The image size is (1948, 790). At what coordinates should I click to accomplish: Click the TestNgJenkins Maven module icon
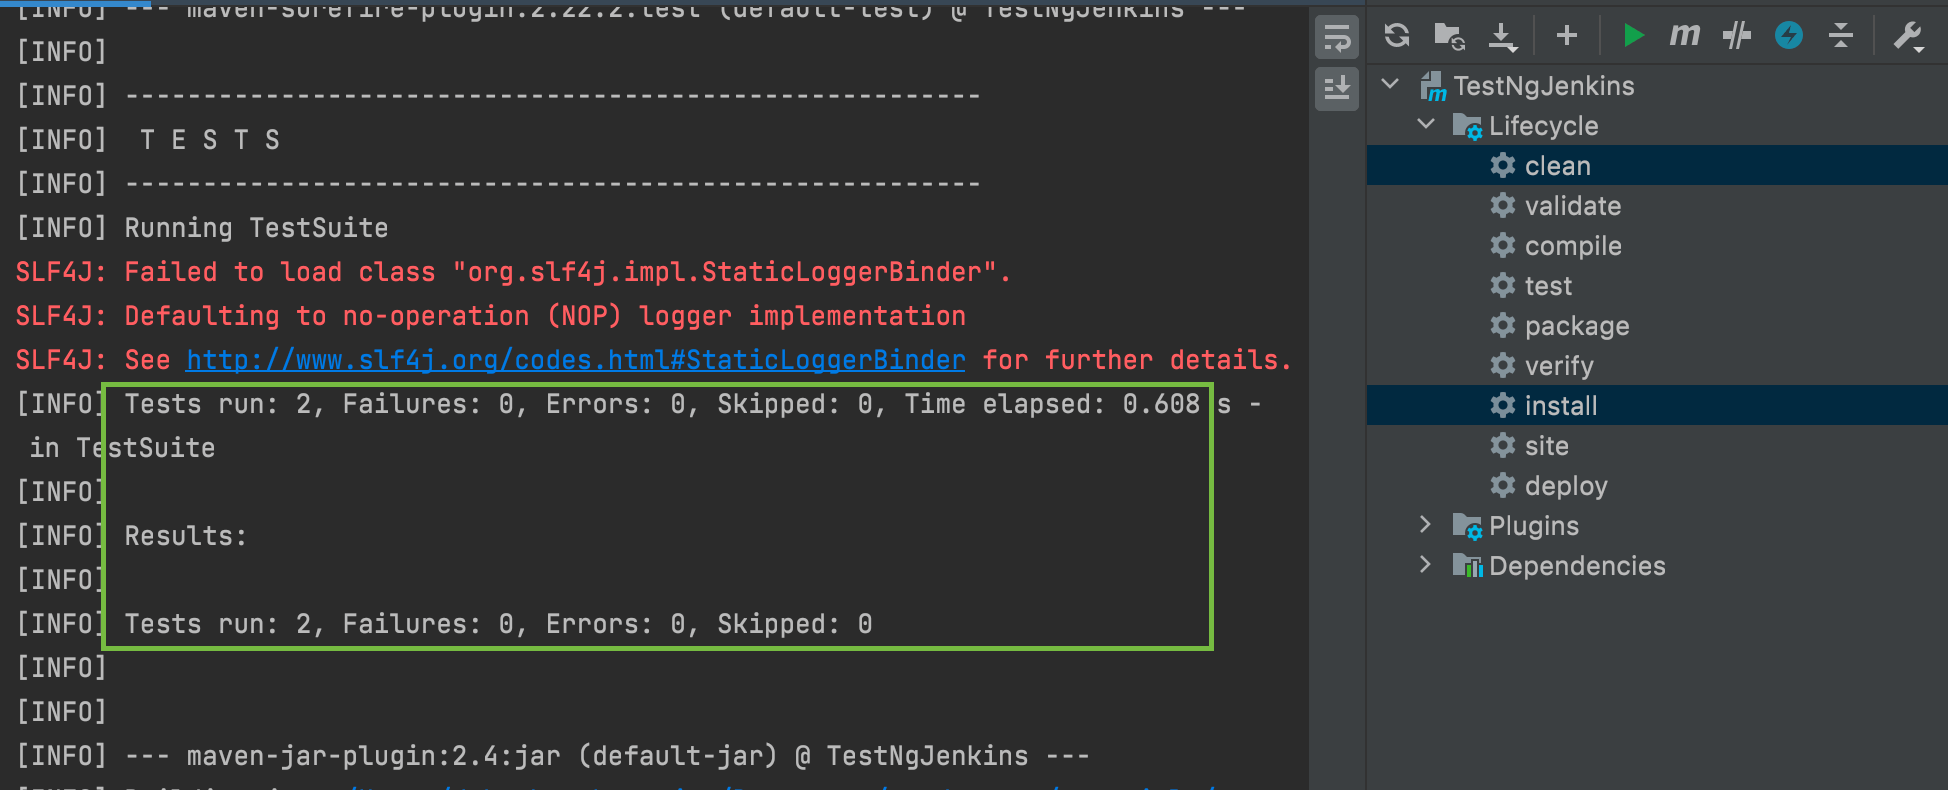[1433, 86]
